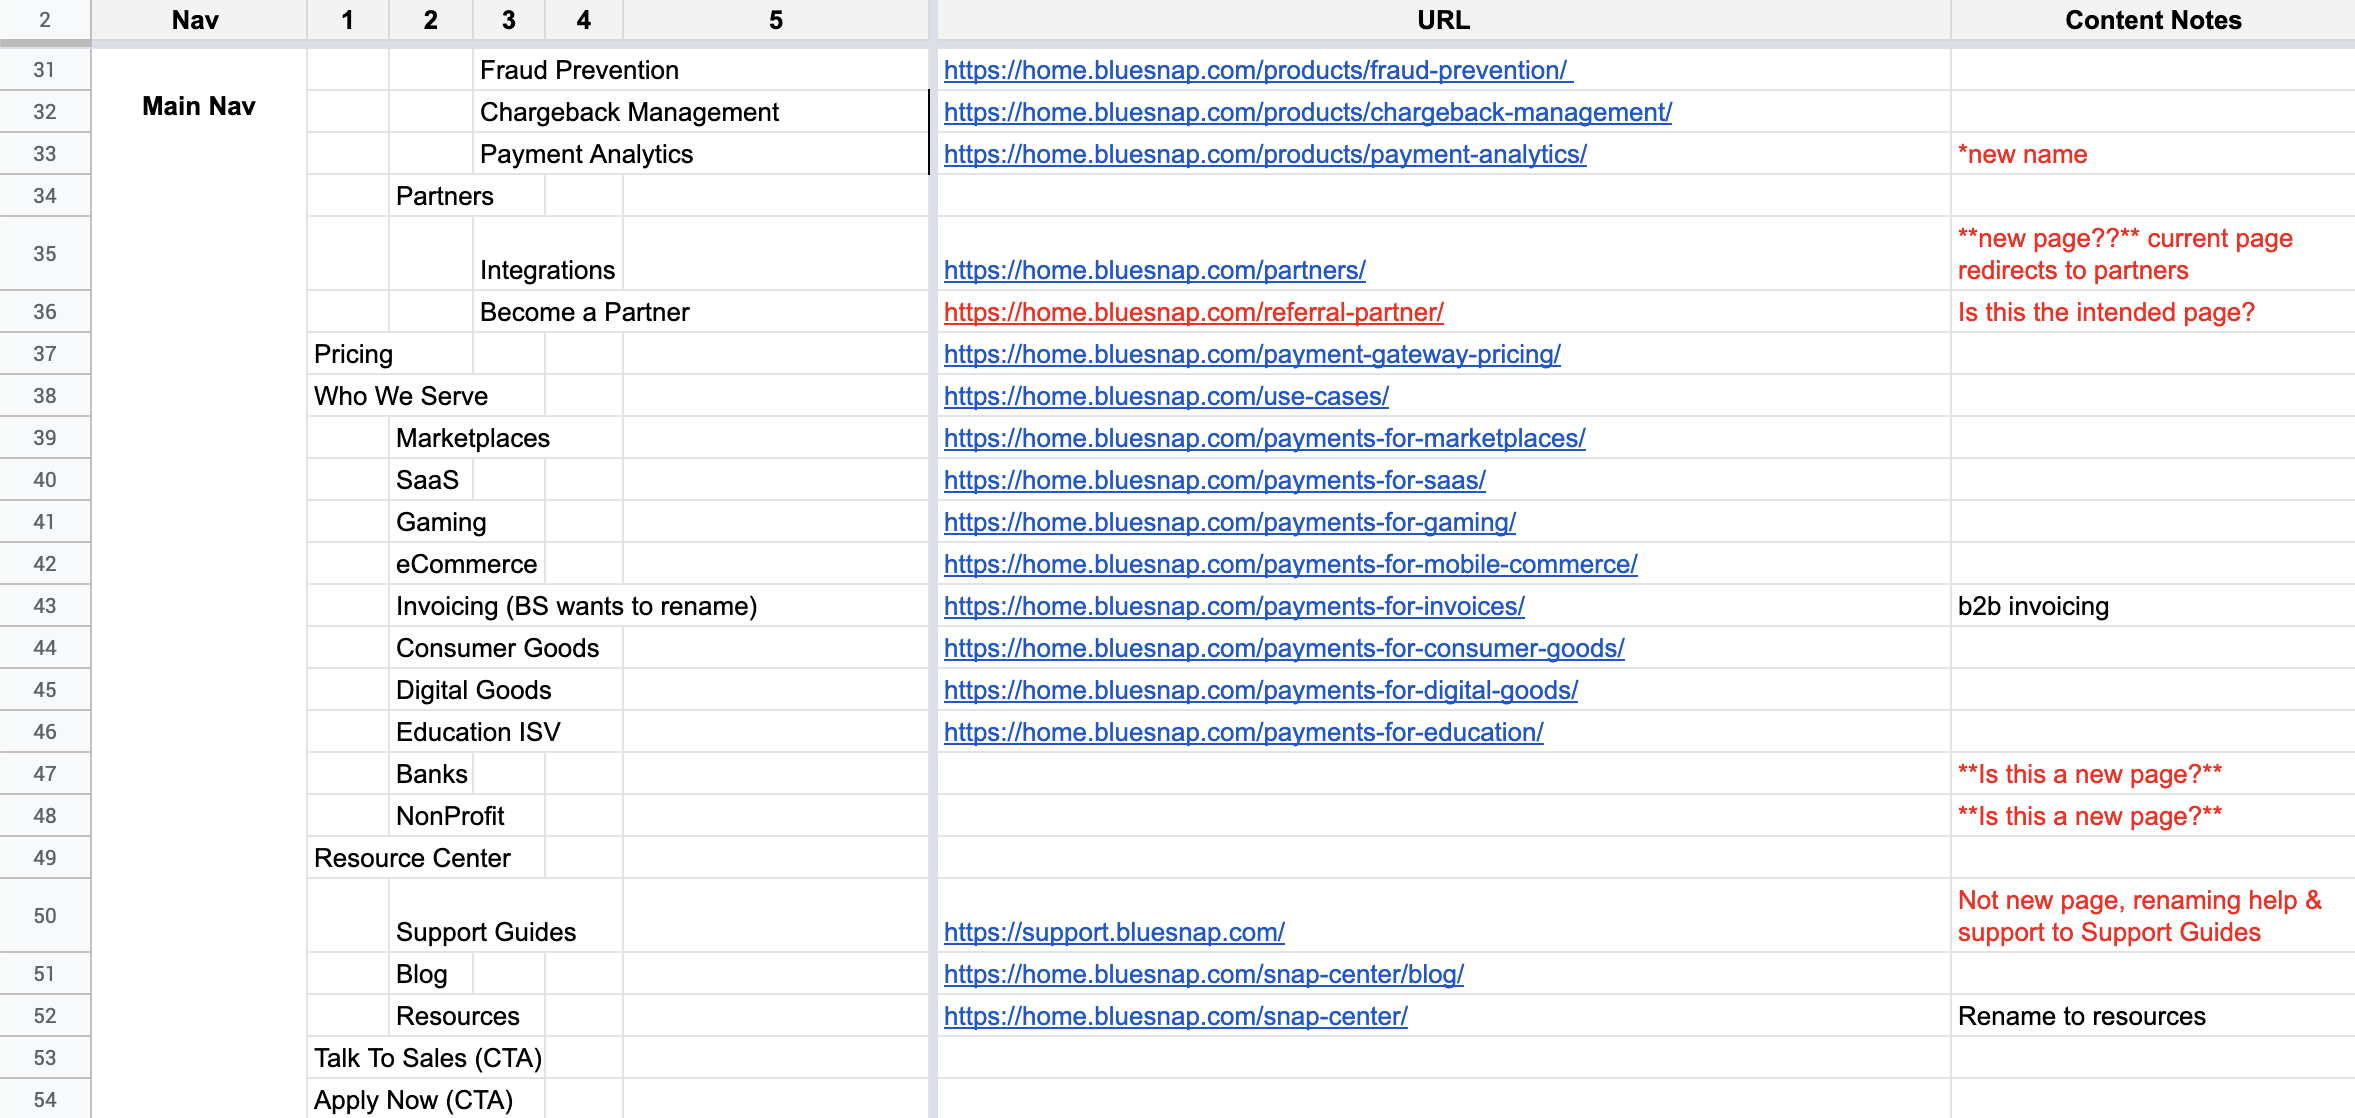Select the Become a Partner cell

click(x=584, y=312)
